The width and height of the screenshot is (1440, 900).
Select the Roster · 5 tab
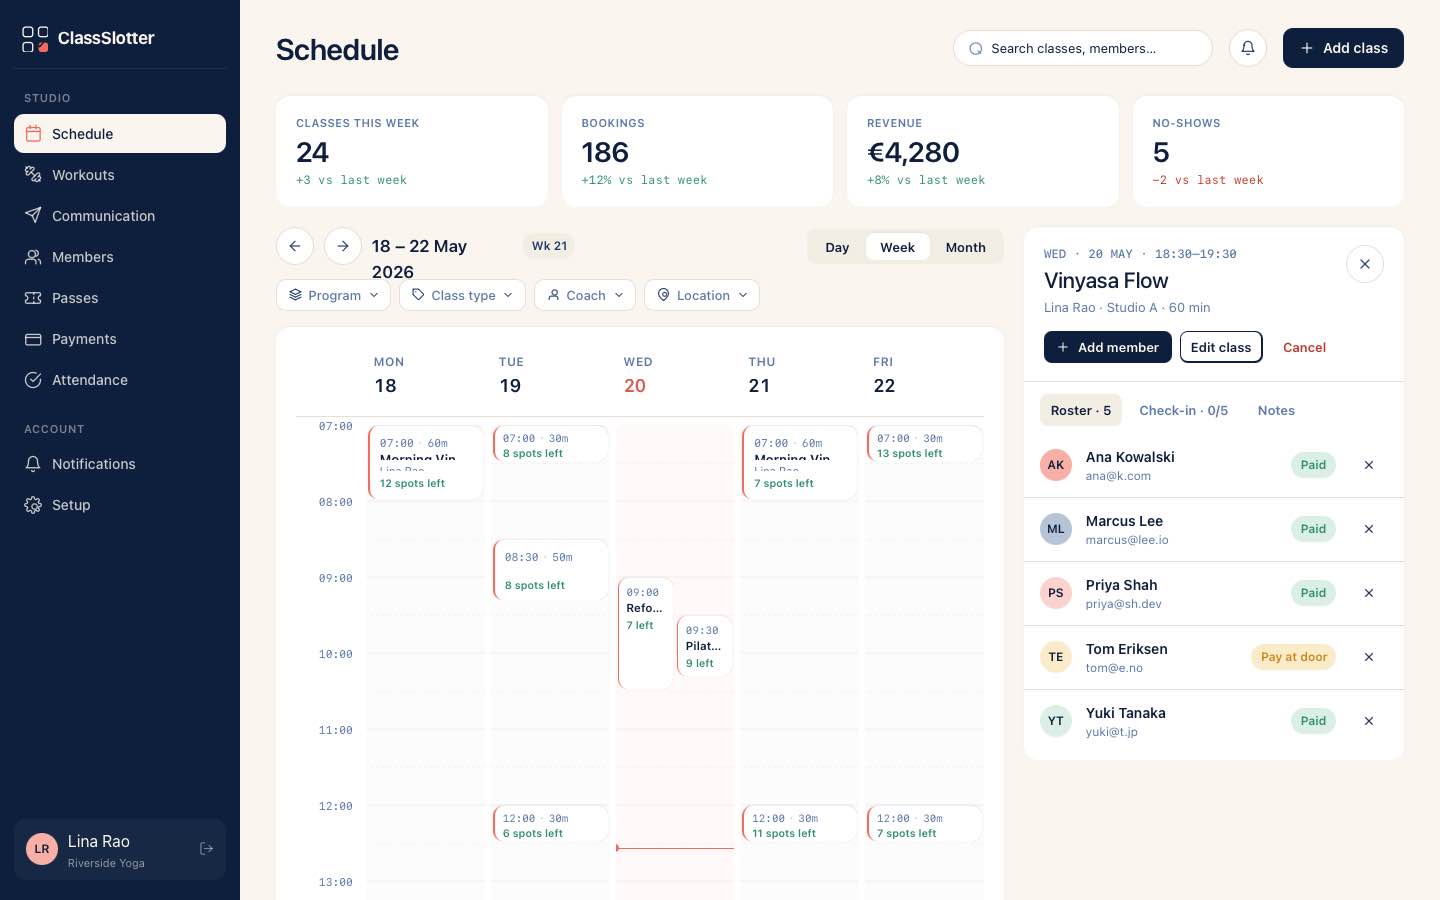point(1081,410)
